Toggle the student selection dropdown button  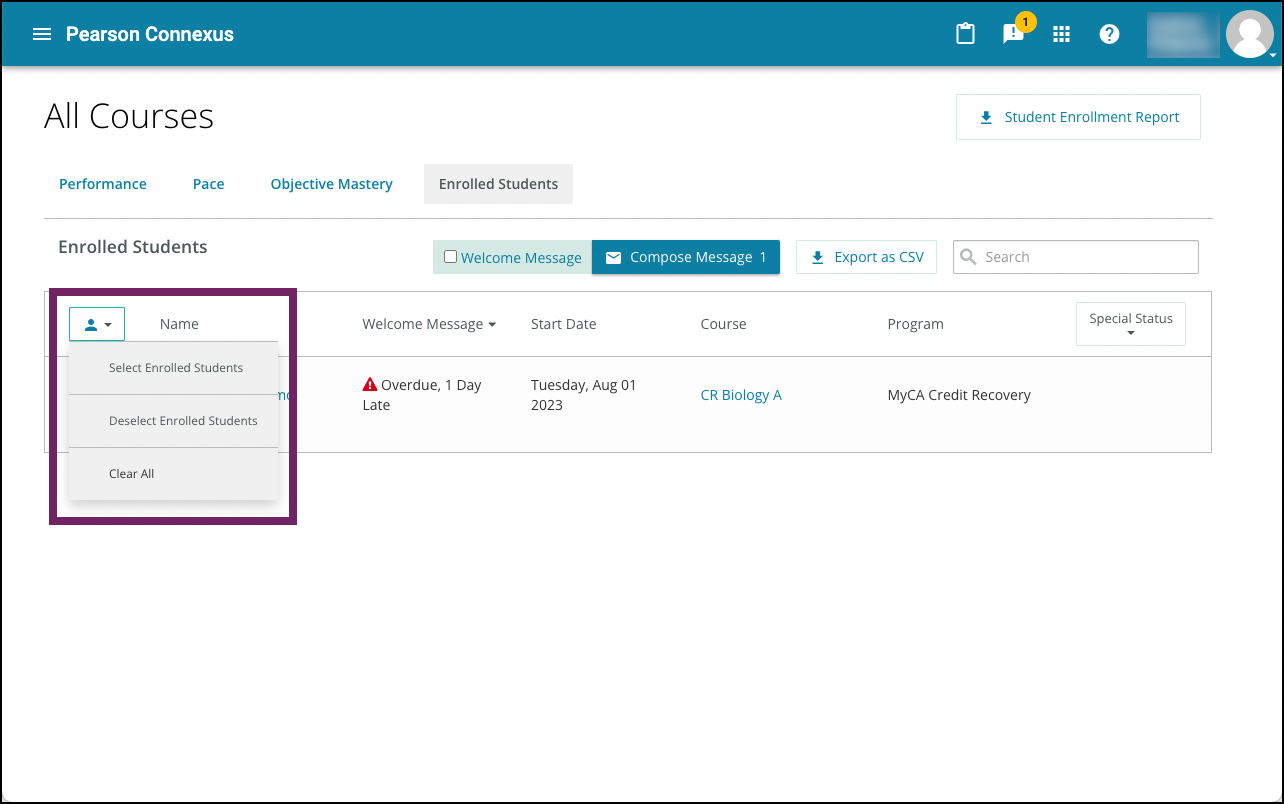pos(97,324)
